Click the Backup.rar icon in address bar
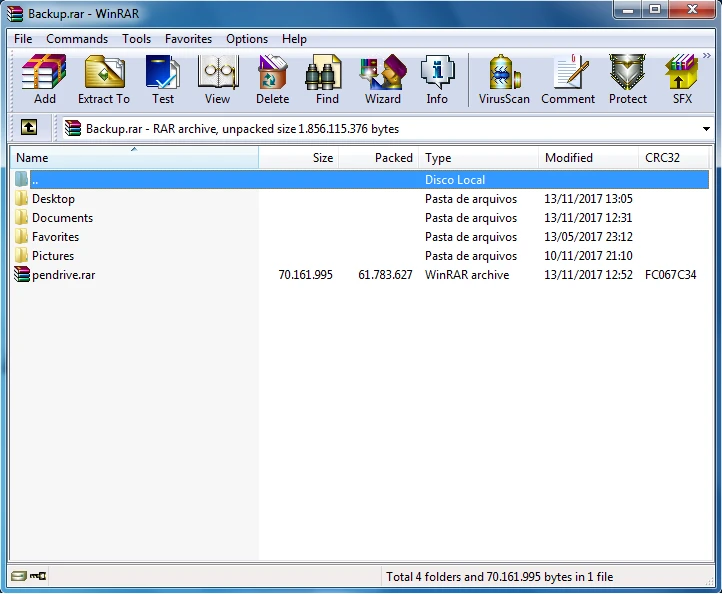This screenshot has height=594, width=722. coord(72,128)
